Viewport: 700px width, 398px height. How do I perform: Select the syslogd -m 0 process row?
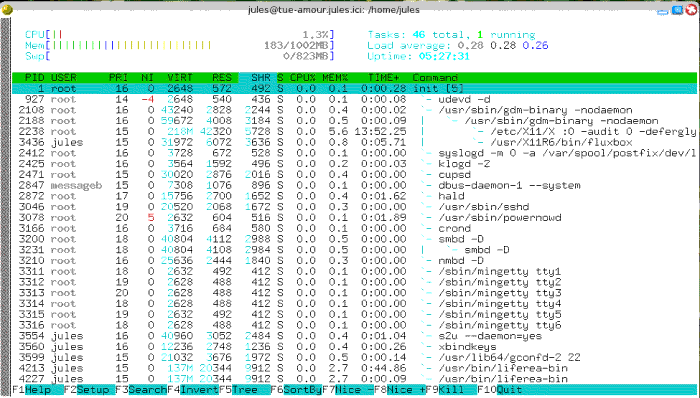click(354, 153)
